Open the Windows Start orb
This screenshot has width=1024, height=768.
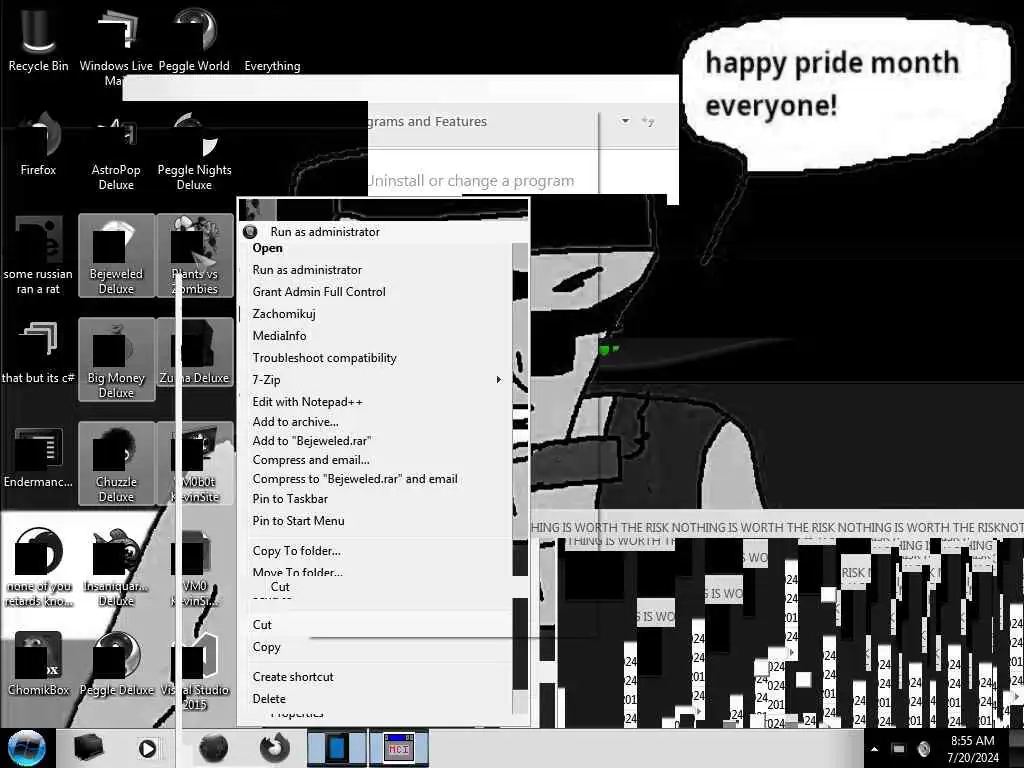tap(26, 748)
